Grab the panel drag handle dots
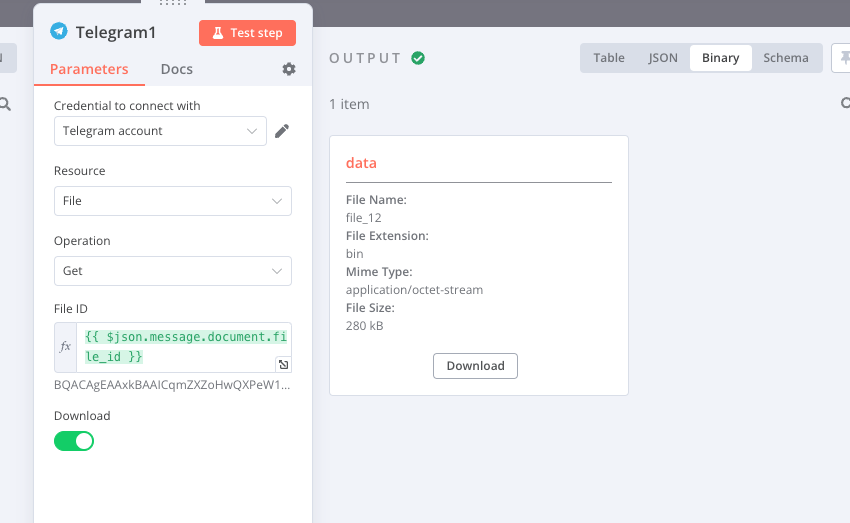Viewport: 850px width, 523px height. point(173,3)
